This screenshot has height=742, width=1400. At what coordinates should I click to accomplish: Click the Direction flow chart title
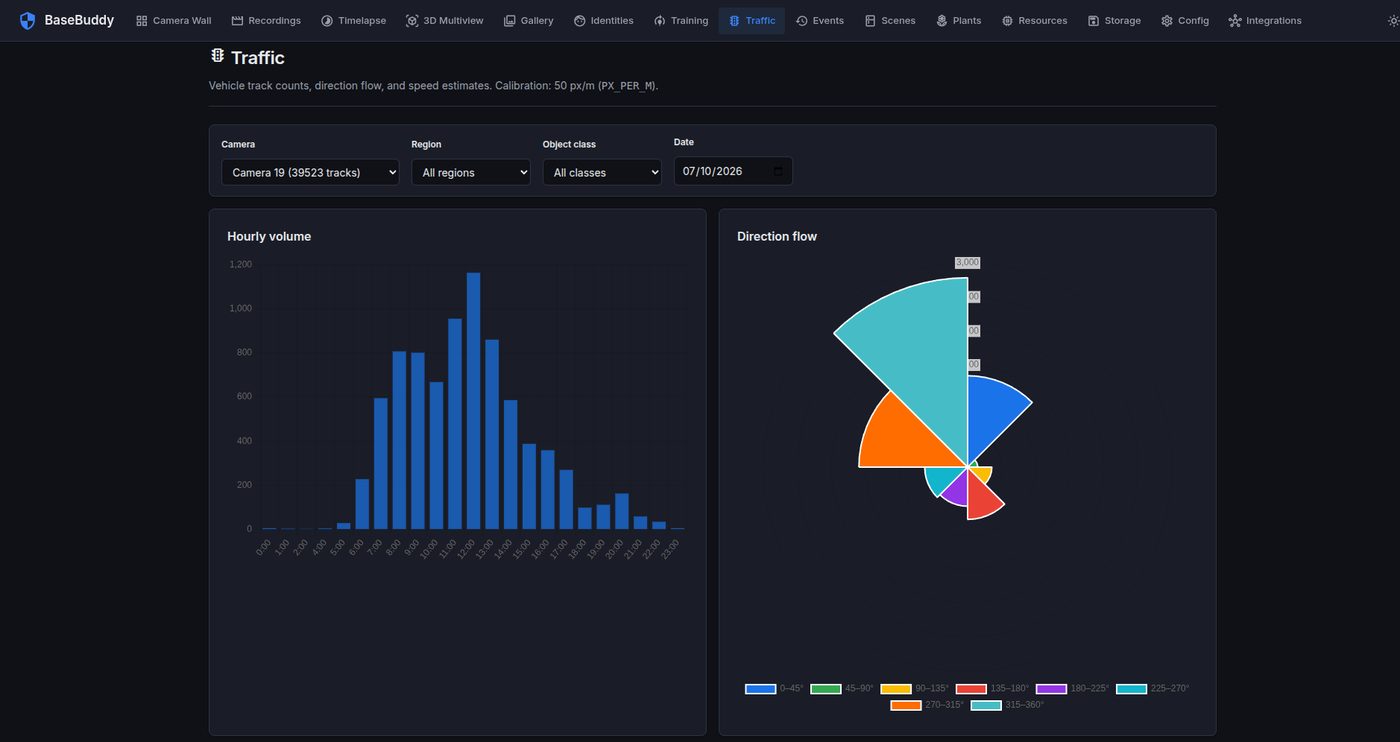(x=777, y=236)
